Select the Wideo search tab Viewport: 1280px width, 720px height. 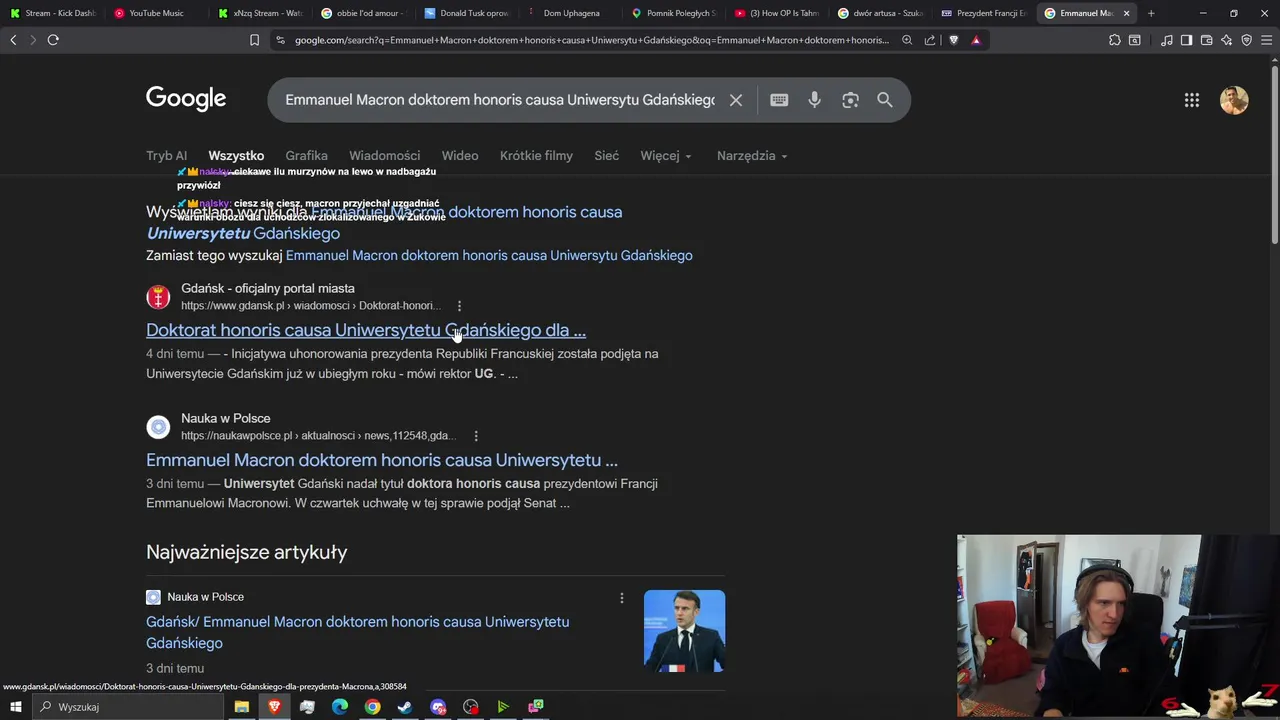coord(460,156)
